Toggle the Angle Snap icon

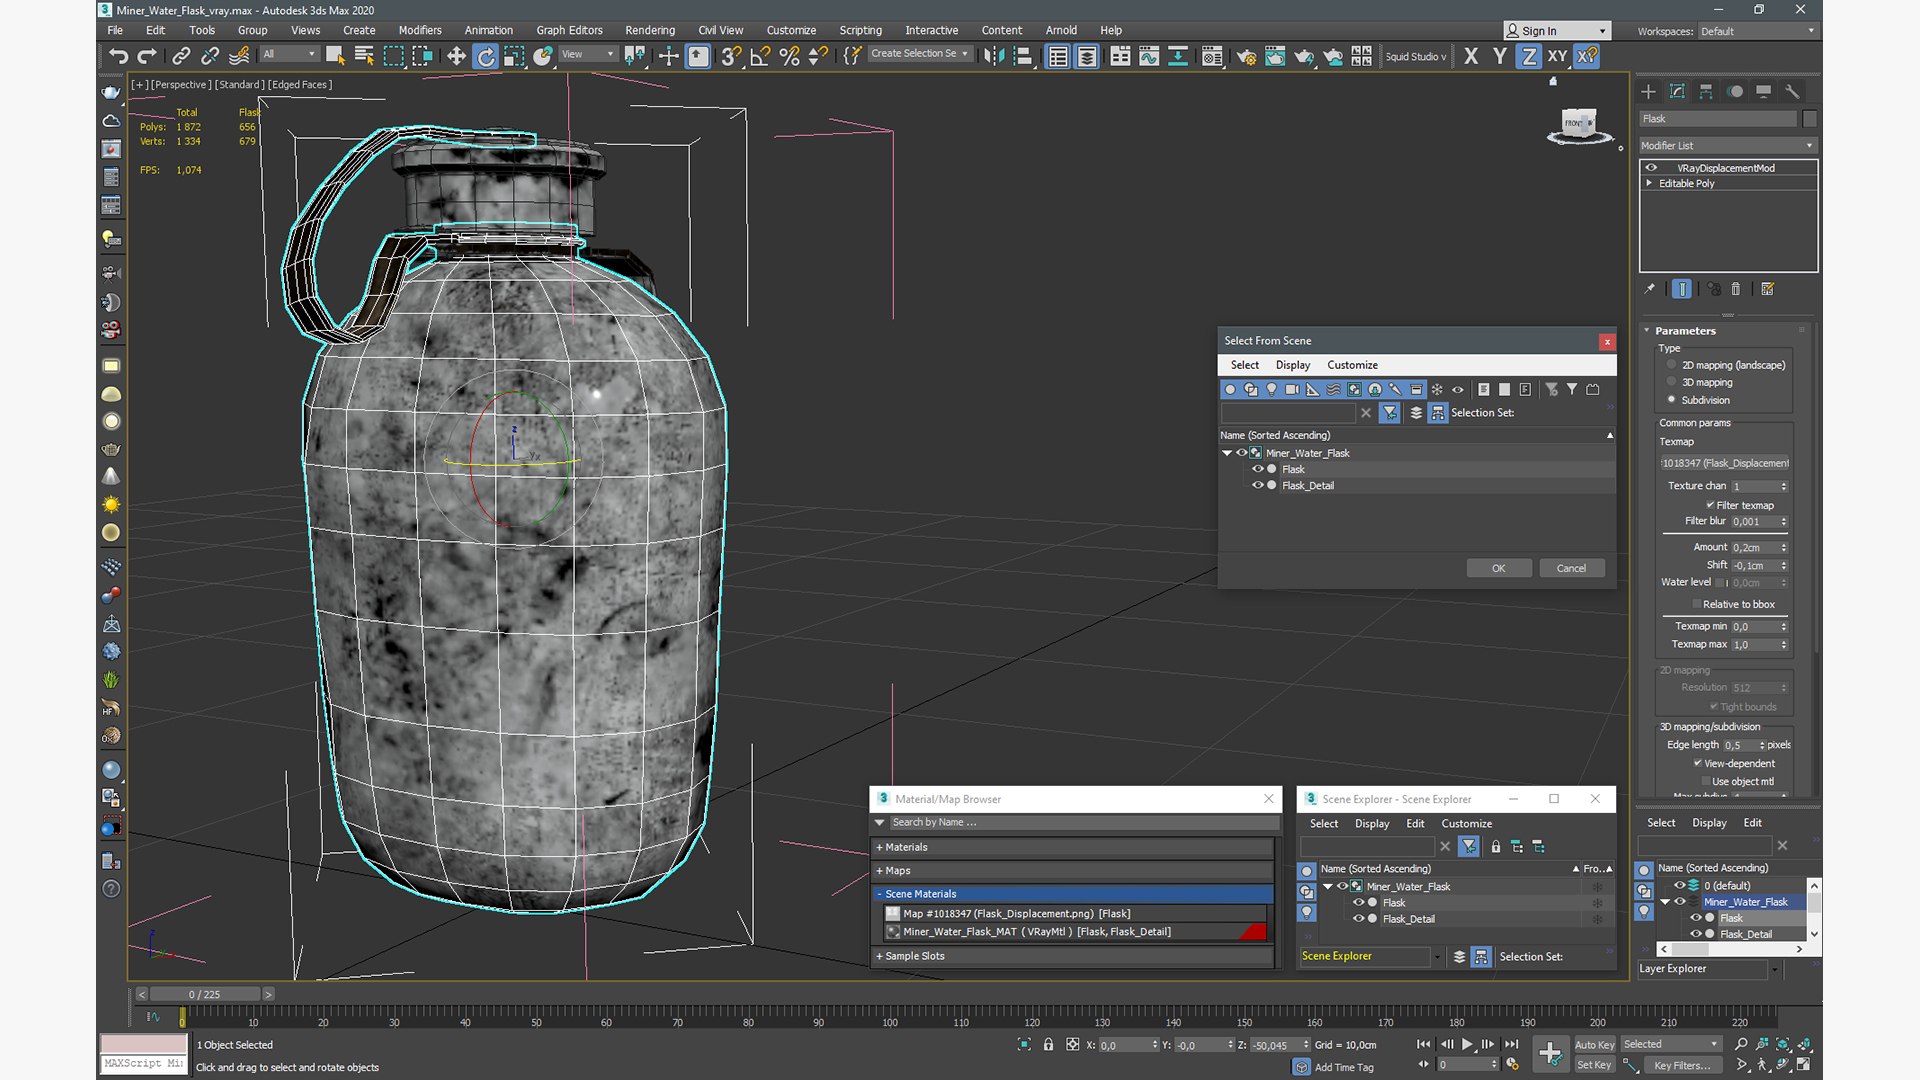(x=760, y=56)
